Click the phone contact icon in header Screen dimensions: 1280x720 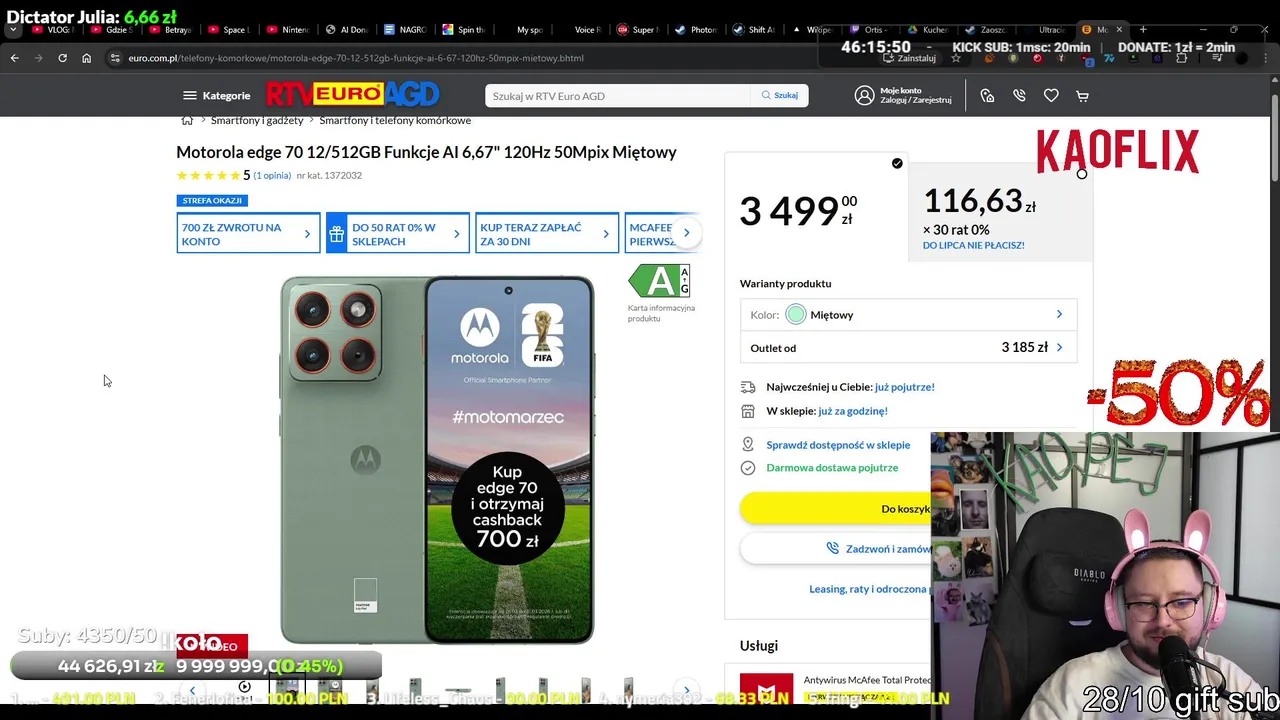(x=1019, y=96)
